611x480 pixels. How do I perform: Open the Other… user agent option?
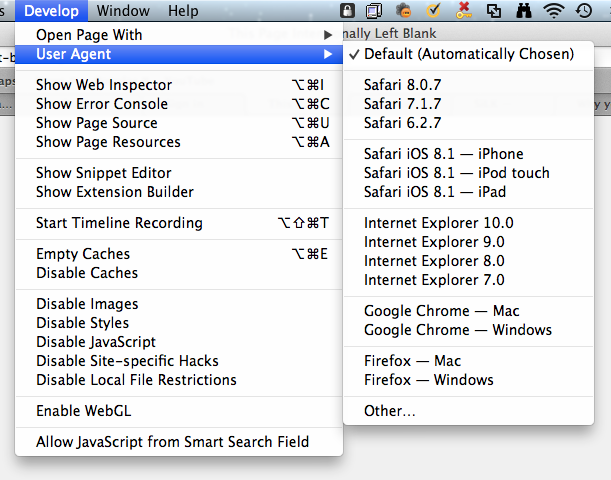[x=468, y=410]
